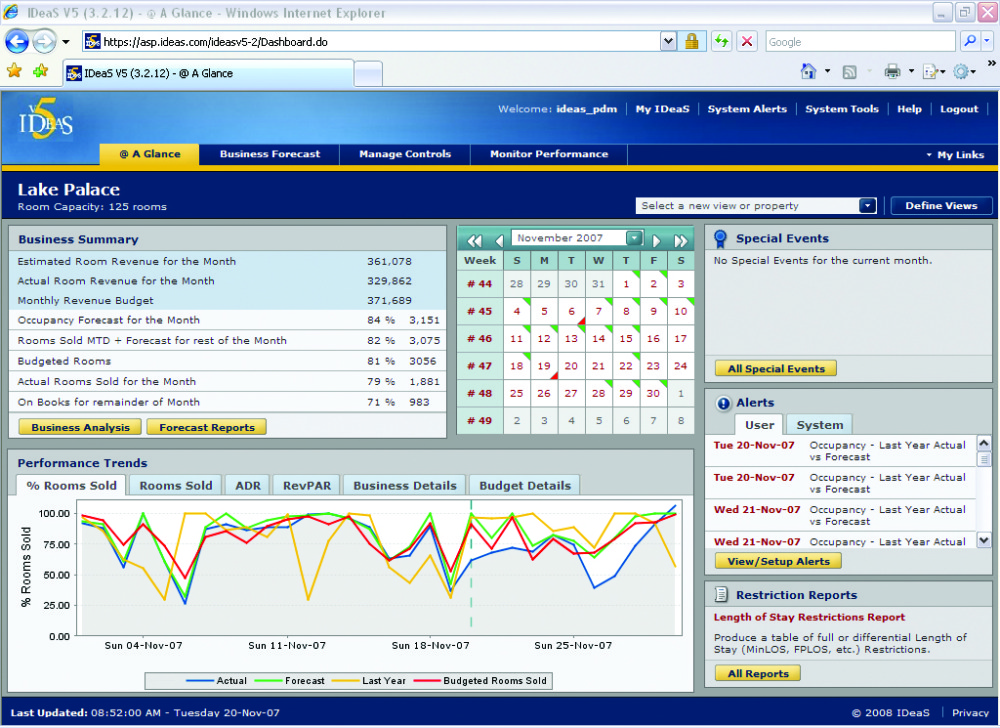Screen dimensions: 1000x728
Task: Open Length of Stay Restrictions Report link
Action: [x=809, y=617]
